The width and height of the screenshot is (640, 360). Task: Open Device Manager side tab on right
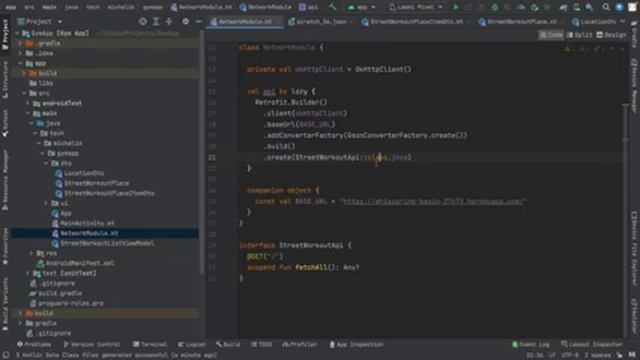(x=634, y=85)
